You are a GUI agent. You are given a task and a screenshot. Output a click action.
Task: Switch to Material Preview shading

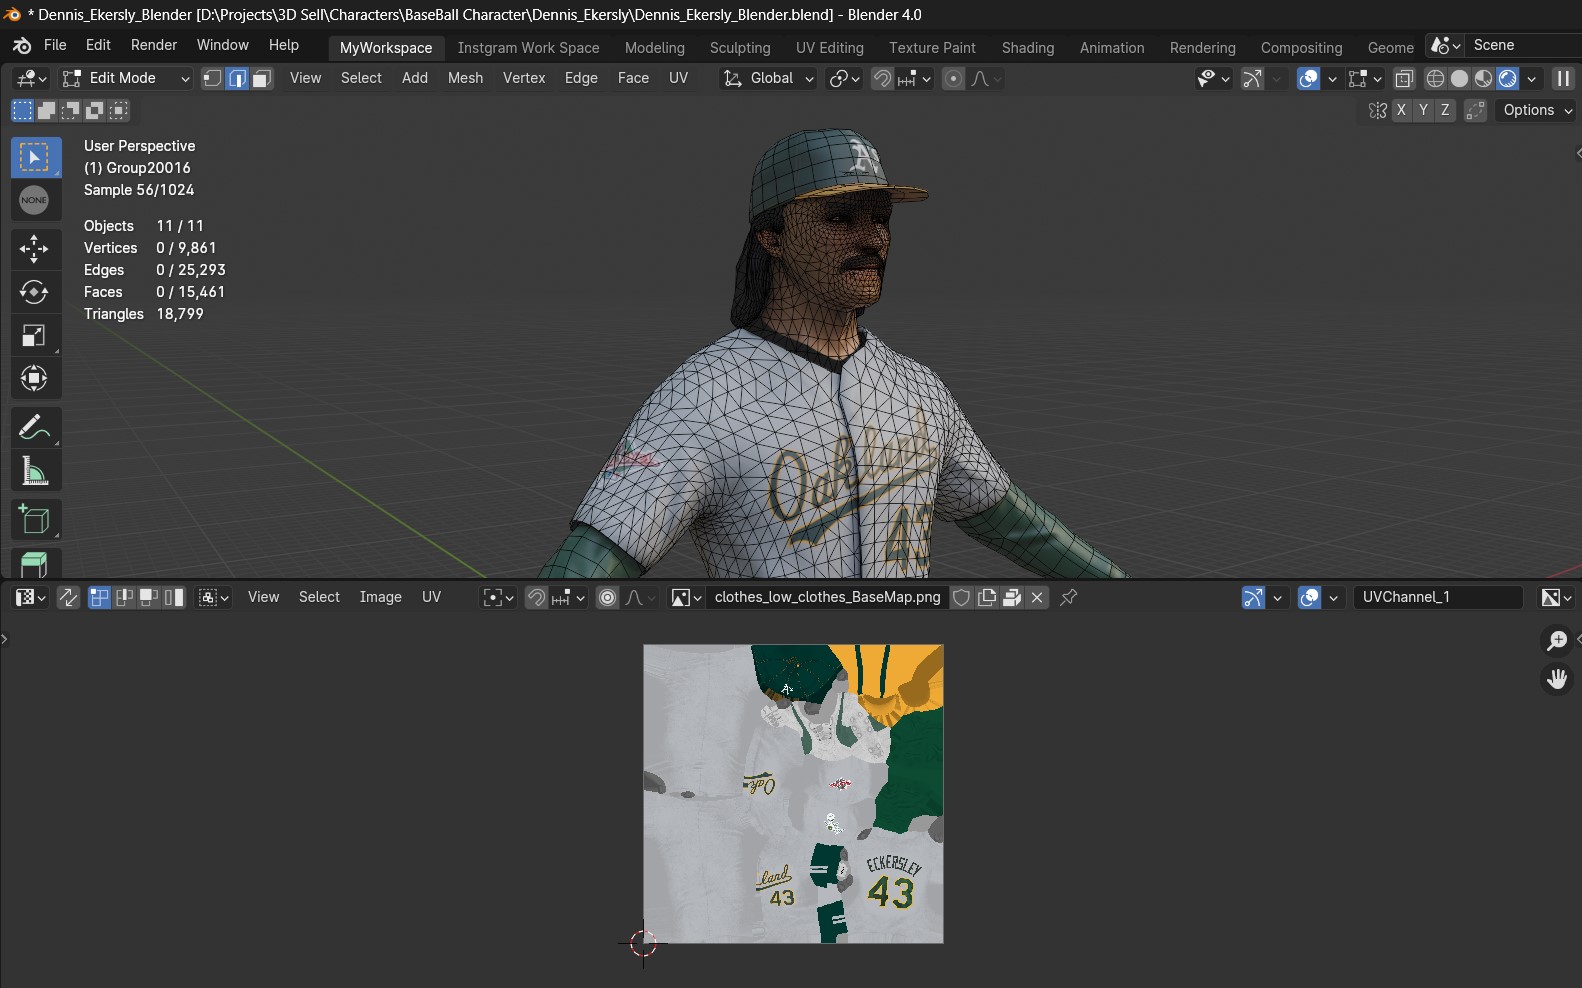[1484, 78]
